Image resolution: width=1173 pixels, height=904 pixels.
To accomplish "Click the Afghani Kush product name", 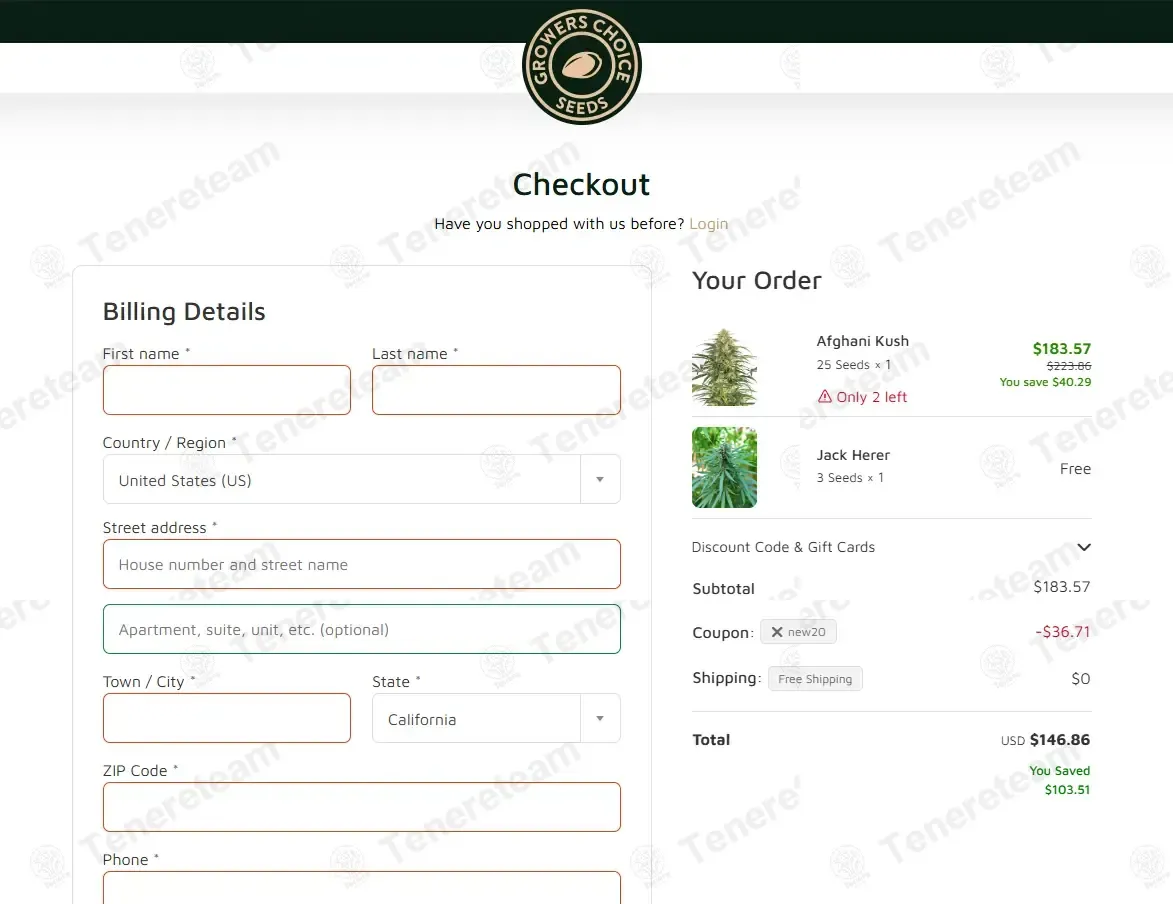I will click(x=863, y=341).
